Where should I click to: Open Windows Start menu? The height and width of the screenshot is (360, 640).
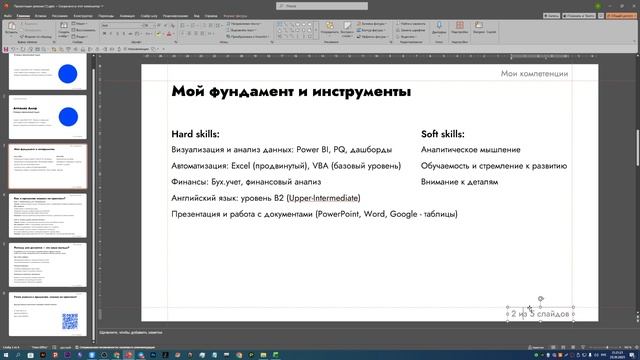coord(6,355)
